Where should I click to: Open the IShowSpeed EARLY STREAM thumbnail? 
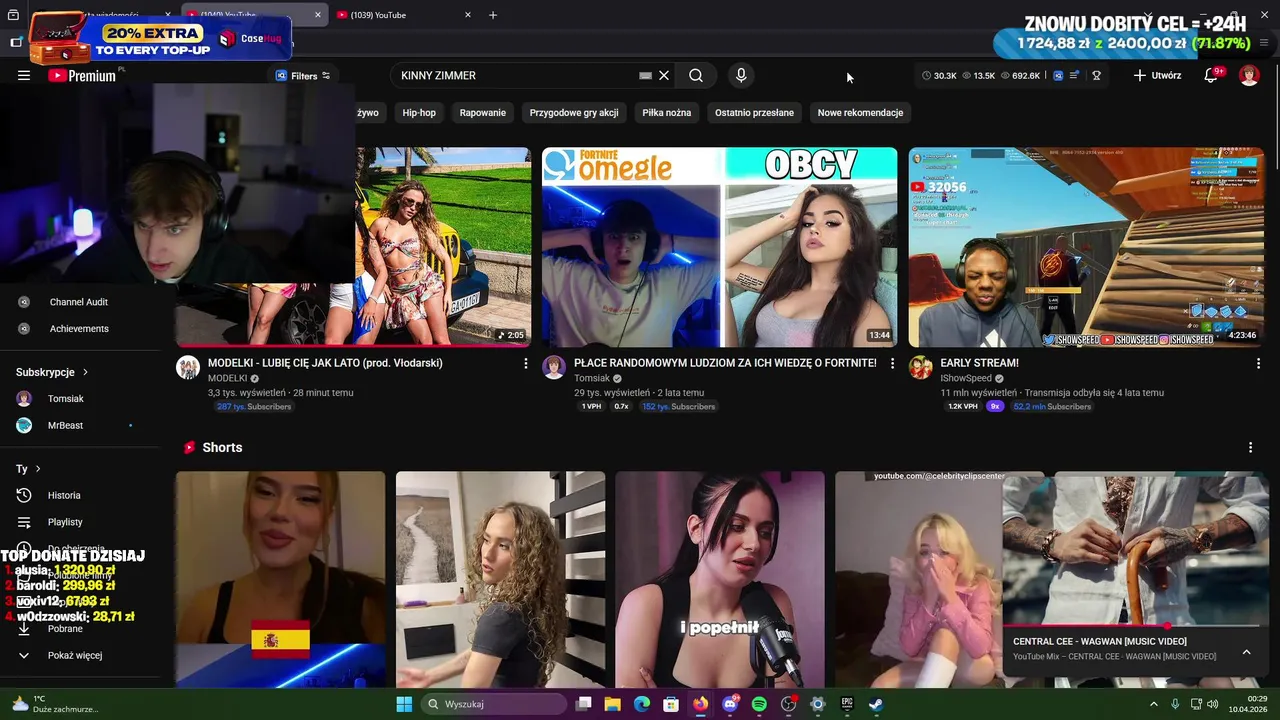coord(1086,247)
